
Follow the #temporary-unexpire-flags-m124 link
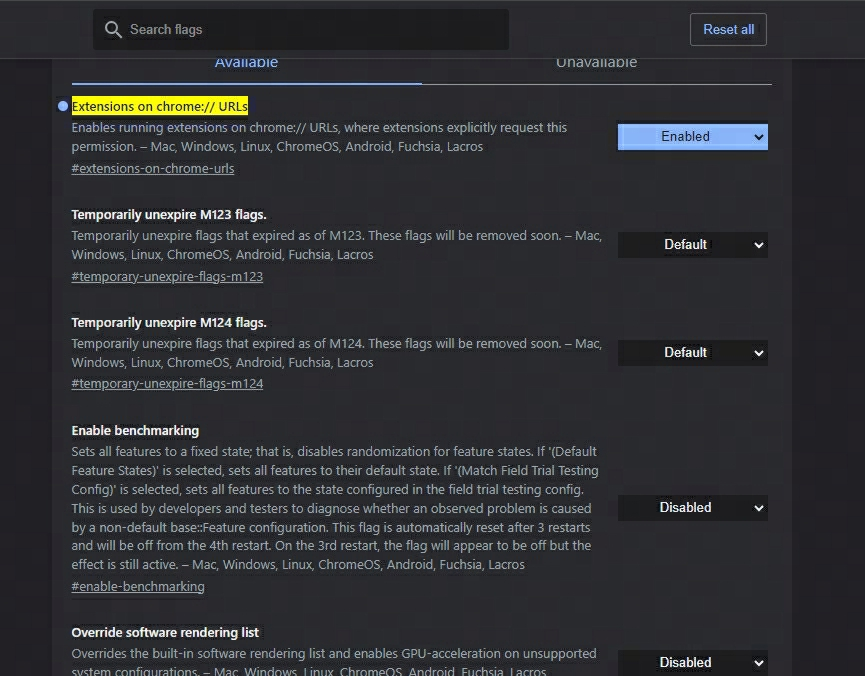[x=167, y=384]
